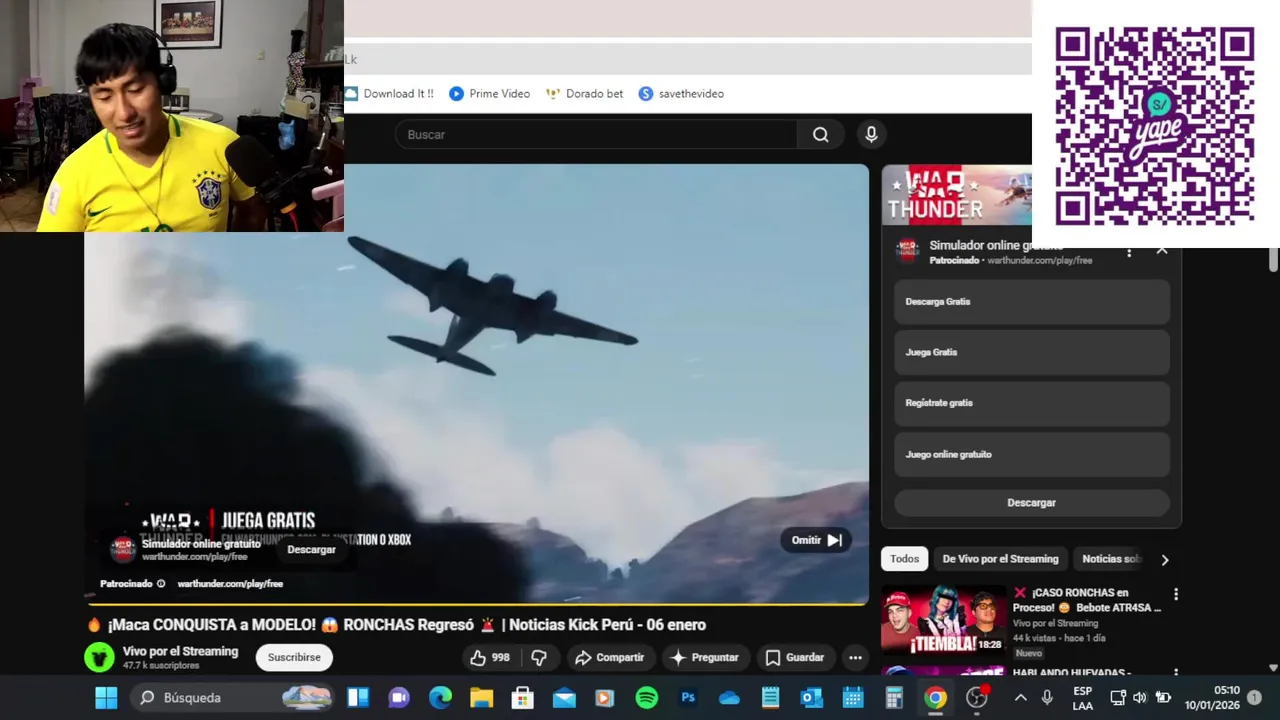Launch Microsoft Store from the taskbar
This screenshot has width=1280, height=720.
point(522,697)
